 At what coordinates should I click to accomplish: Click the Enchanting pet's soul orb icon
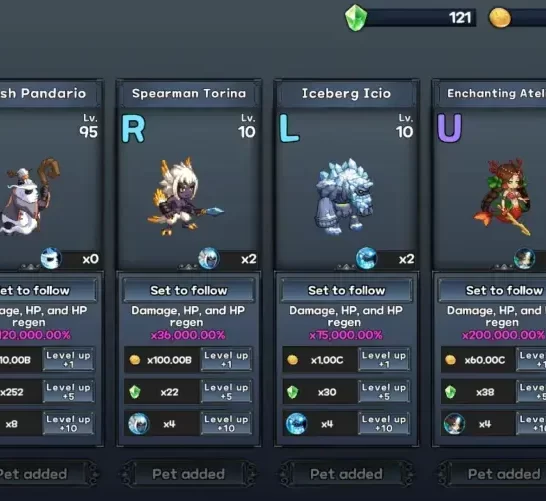pyautogui.click(x=524, y=258)
